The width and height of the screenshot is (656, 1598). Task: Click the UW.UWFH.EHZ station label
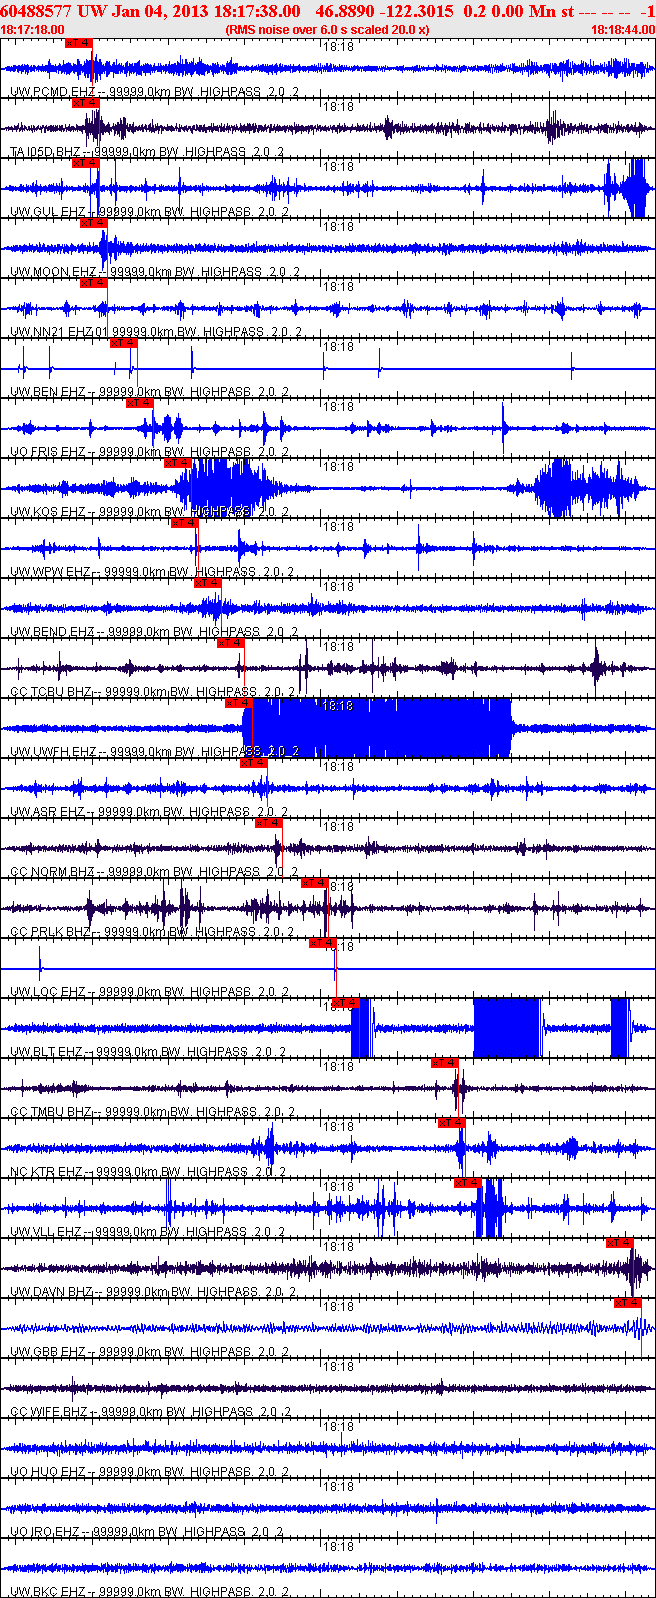pos(155,752)
